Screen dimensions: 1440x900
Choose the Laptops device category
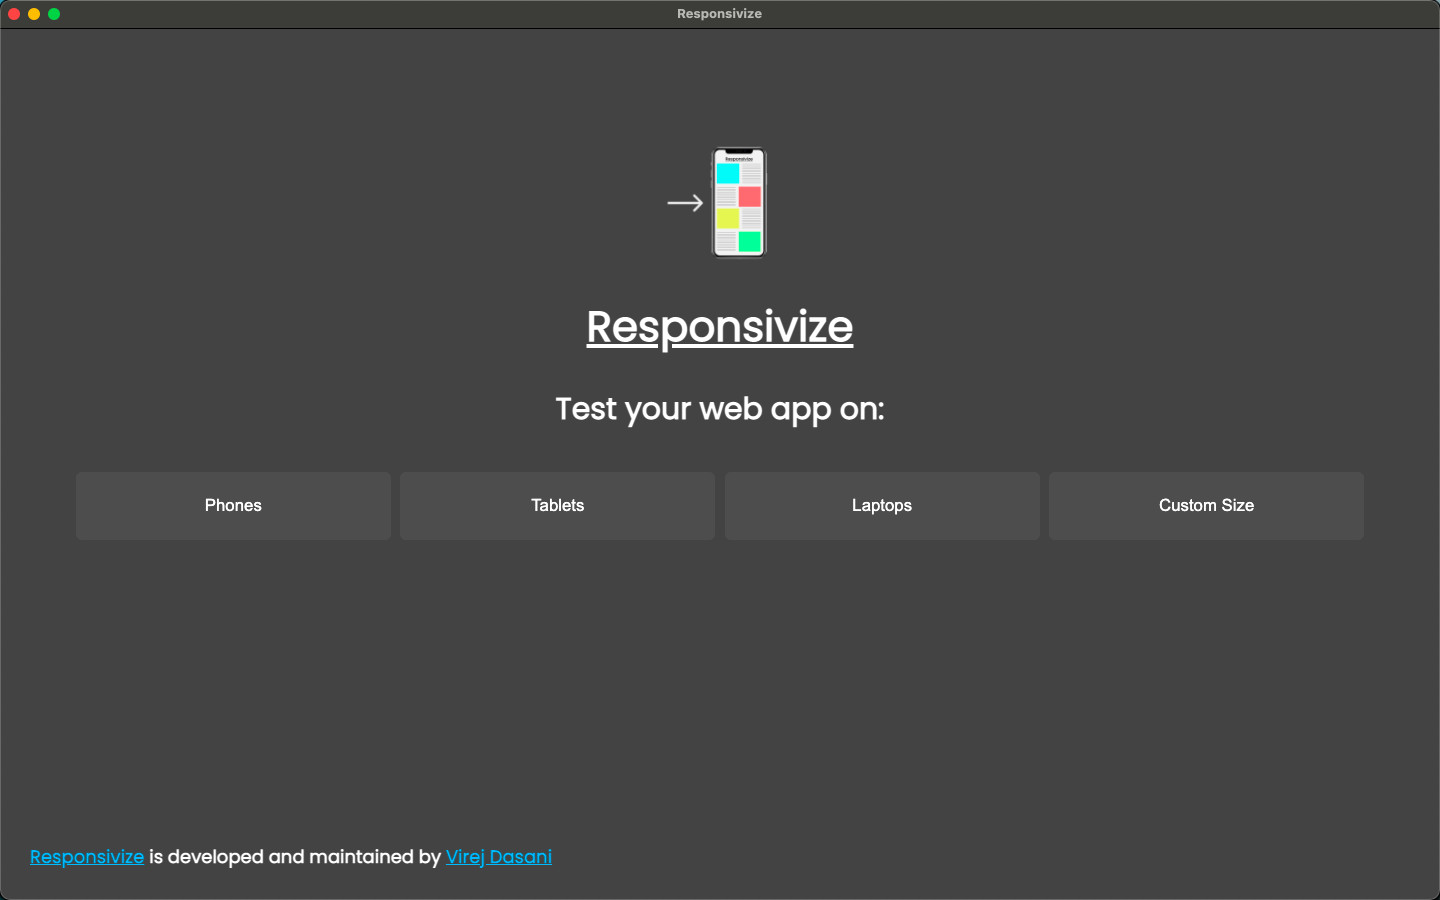click(882, 506)
